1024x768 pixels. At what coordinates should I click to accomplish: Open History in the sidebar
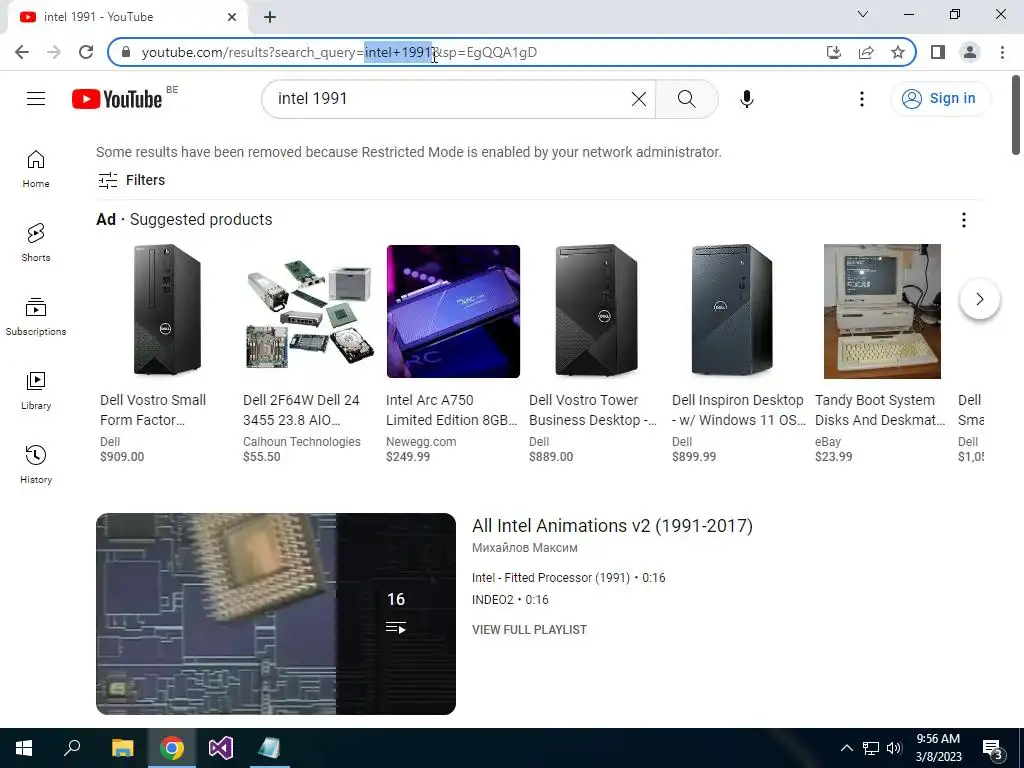point(36,465)
